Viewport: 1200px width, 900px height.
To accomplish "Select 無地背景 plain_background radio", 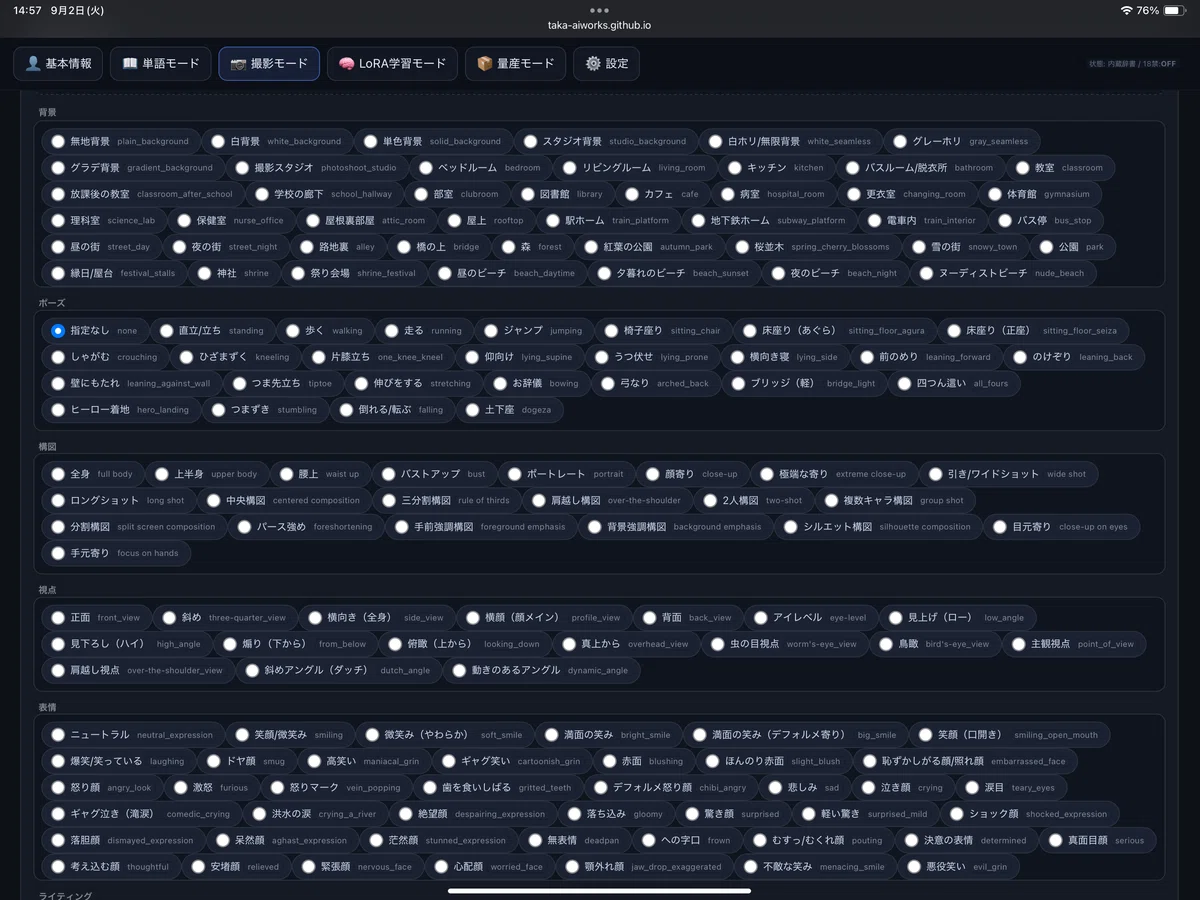I will pyautogui.click(x=58, y=142).
